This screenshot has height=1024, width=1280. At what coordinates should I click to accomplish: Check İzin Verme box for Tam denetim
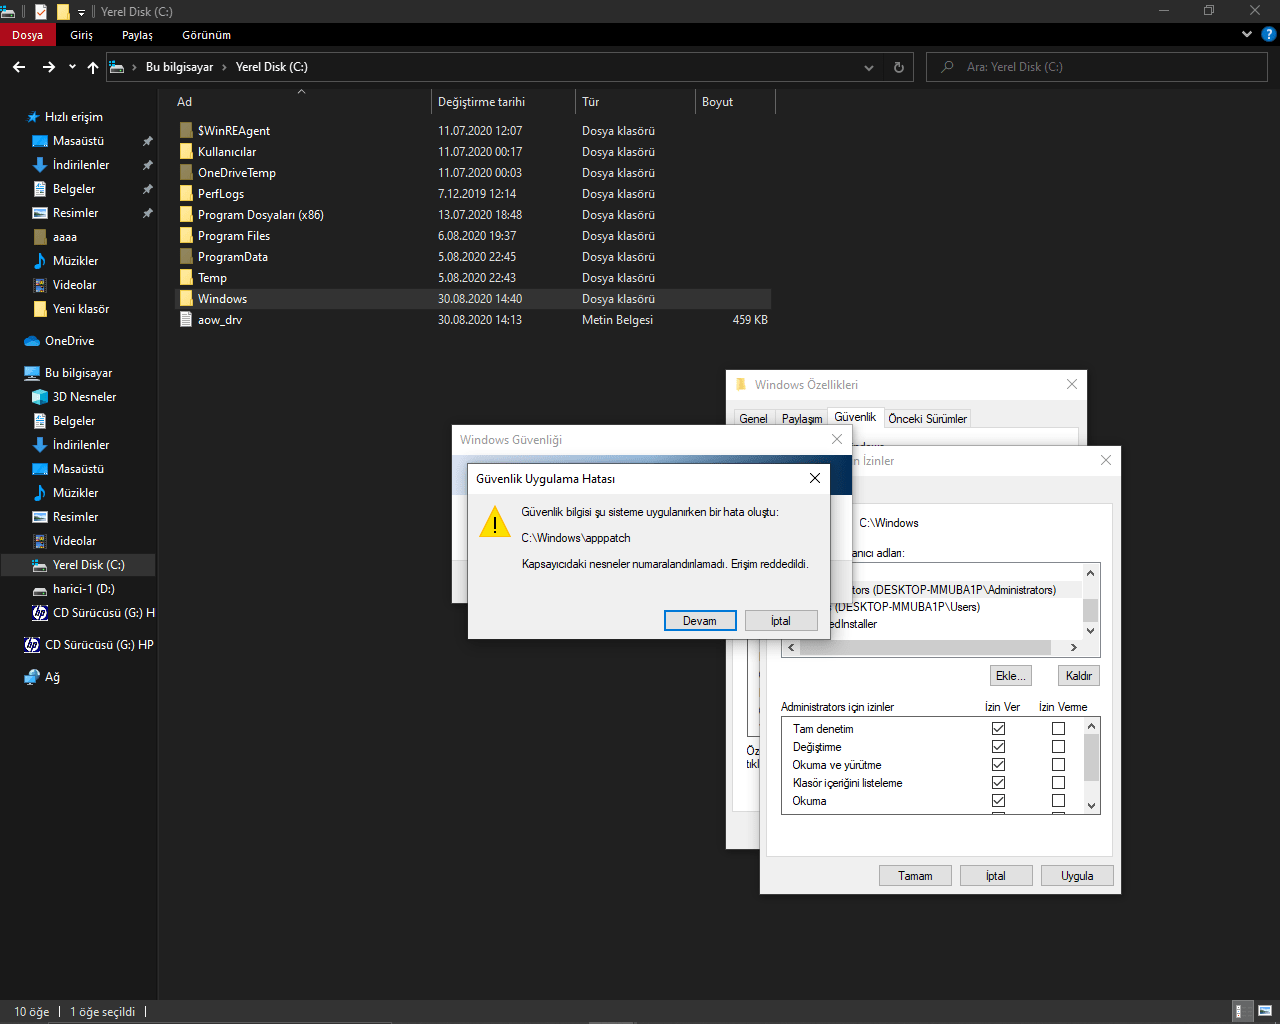click(1058, 729)
